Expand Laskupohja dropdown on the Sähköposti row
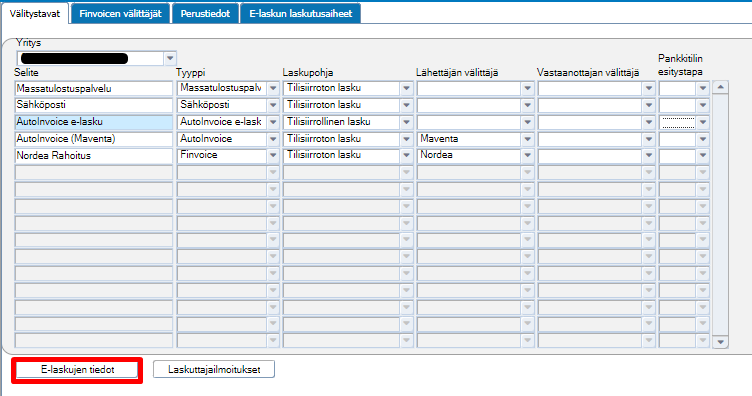 [407, 105]
